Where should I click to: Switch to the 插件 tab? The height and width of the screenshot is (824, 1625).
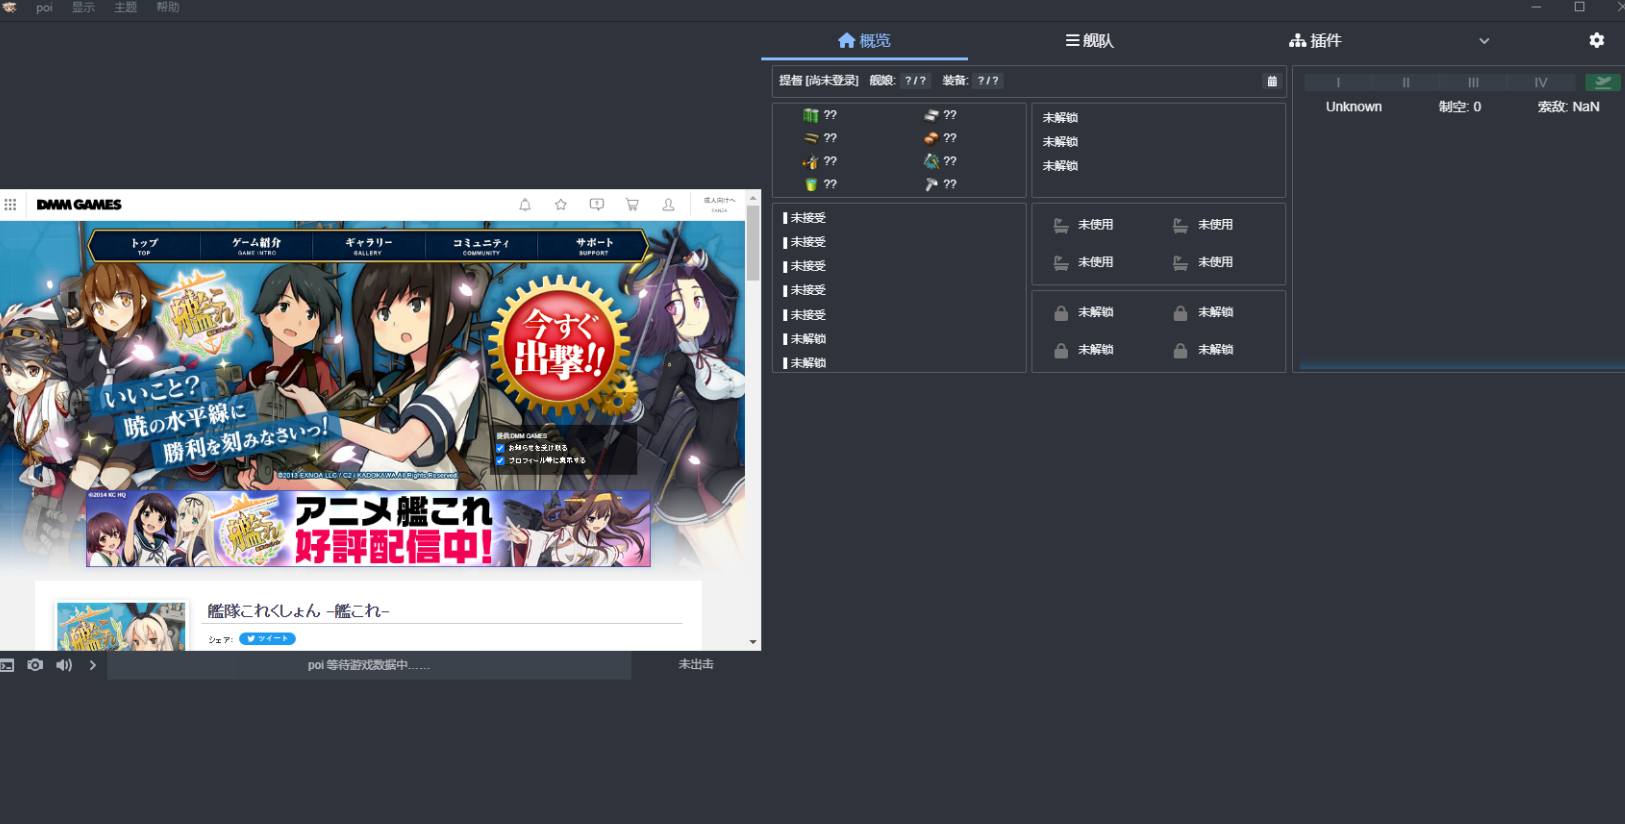point(1315,40)
